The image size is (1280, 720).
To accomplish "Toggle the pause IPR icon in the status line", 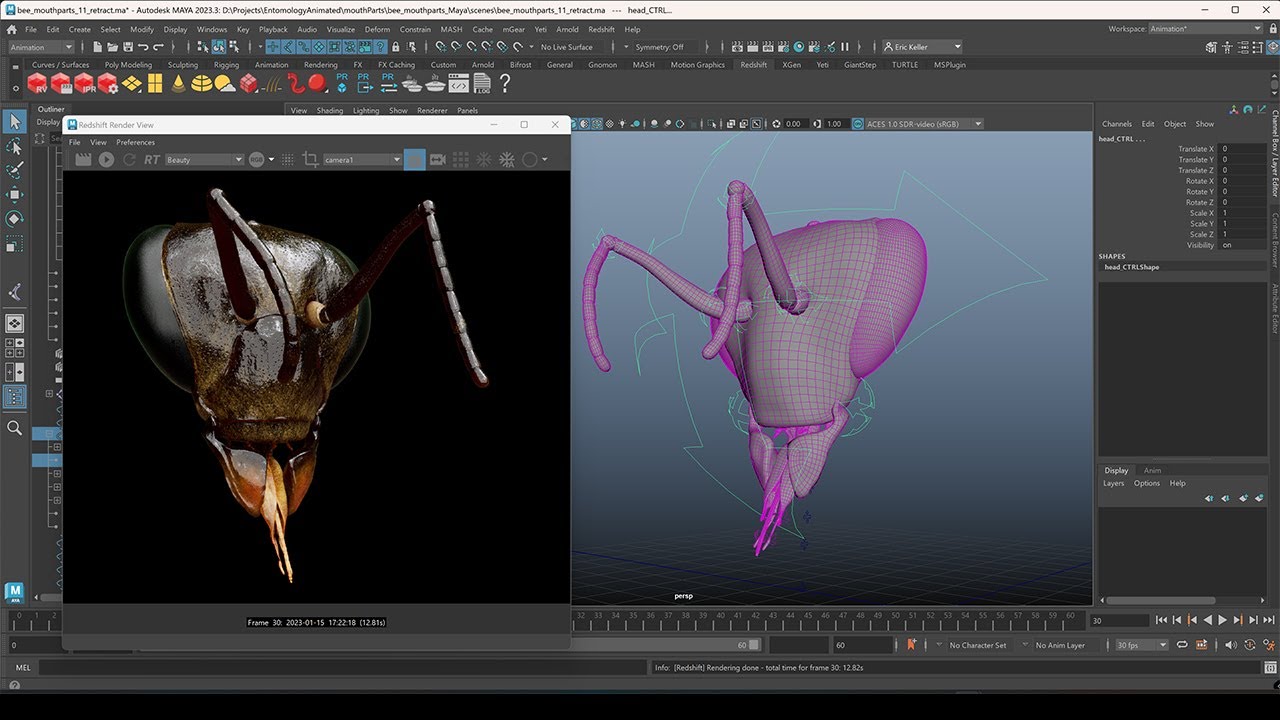I will 844,47.
